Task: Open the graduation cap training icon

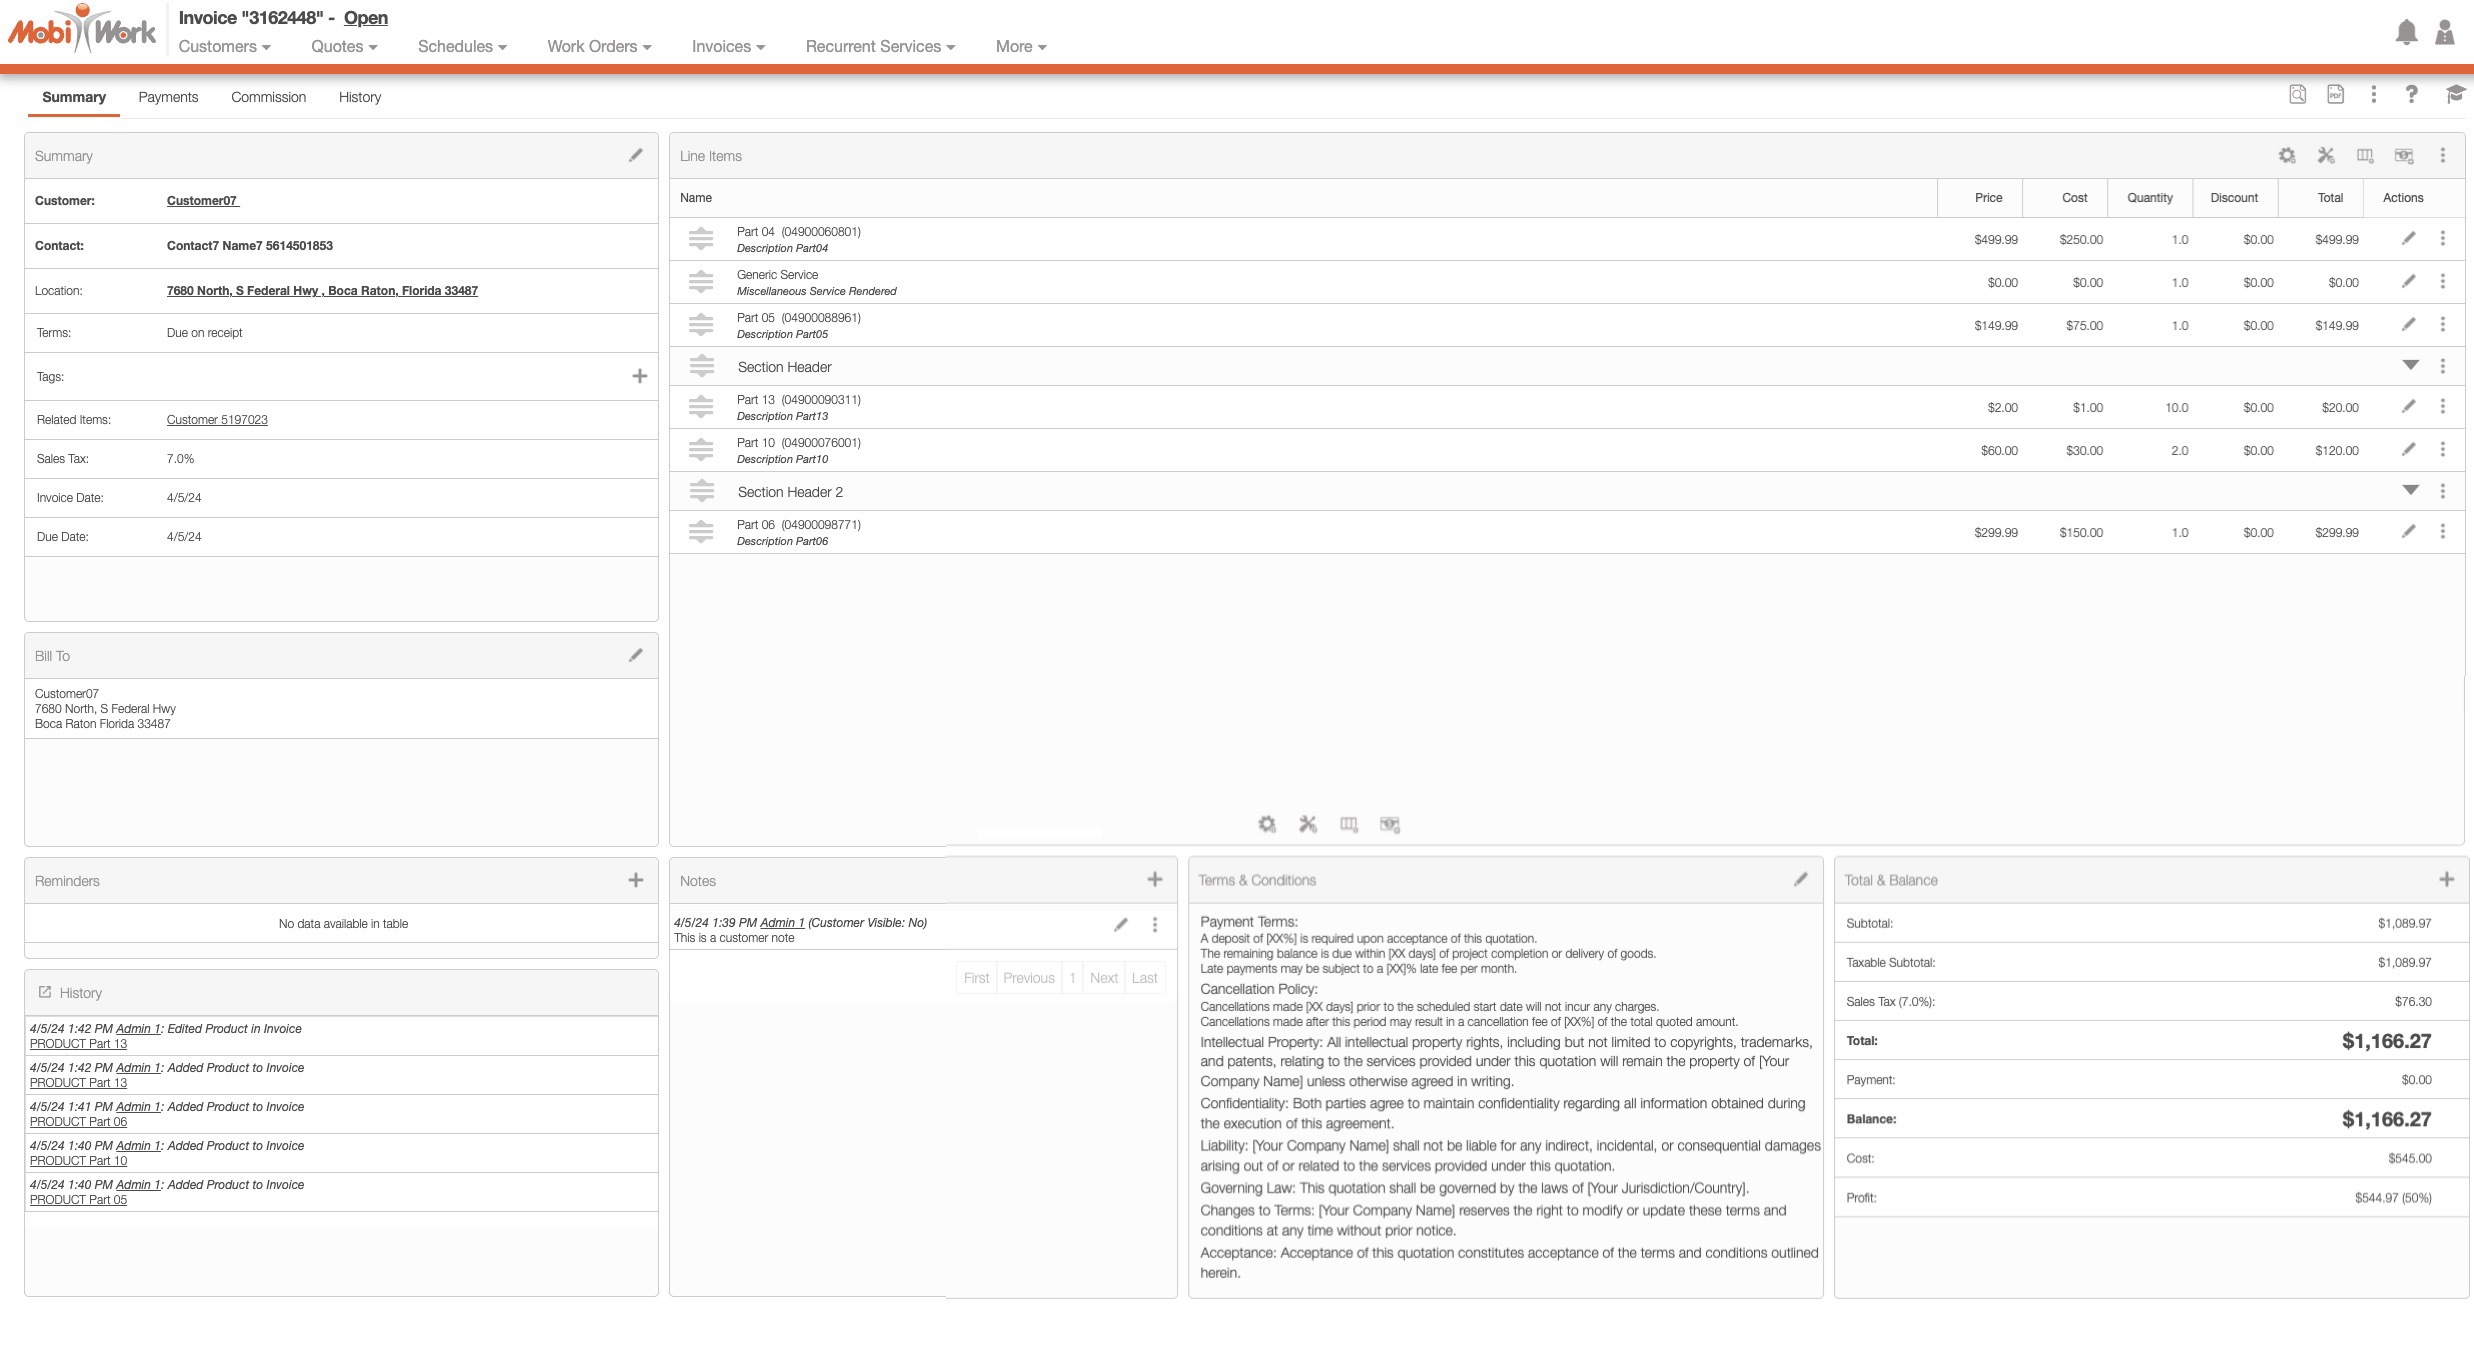Action: [x=2455, y=94]
